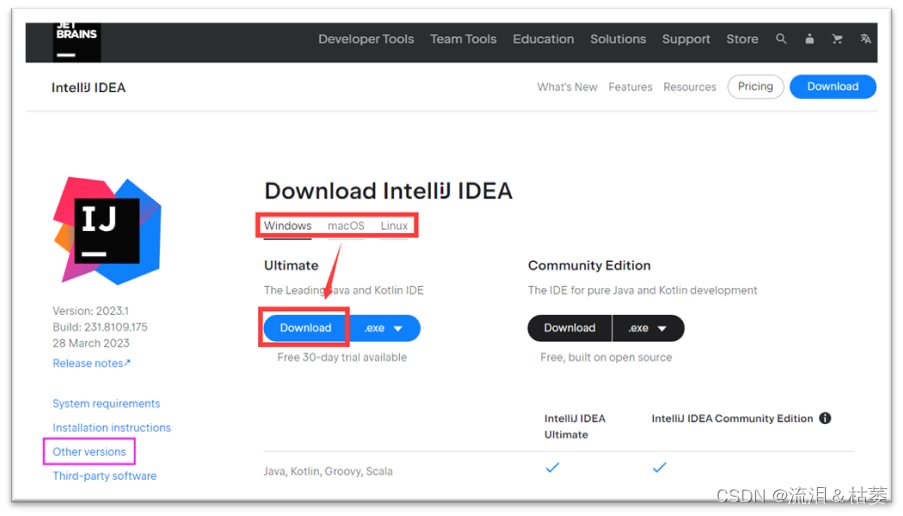Click the Java, Kotlin, Groovy, Scala row

pyautogui.click(x=559, y=471)
